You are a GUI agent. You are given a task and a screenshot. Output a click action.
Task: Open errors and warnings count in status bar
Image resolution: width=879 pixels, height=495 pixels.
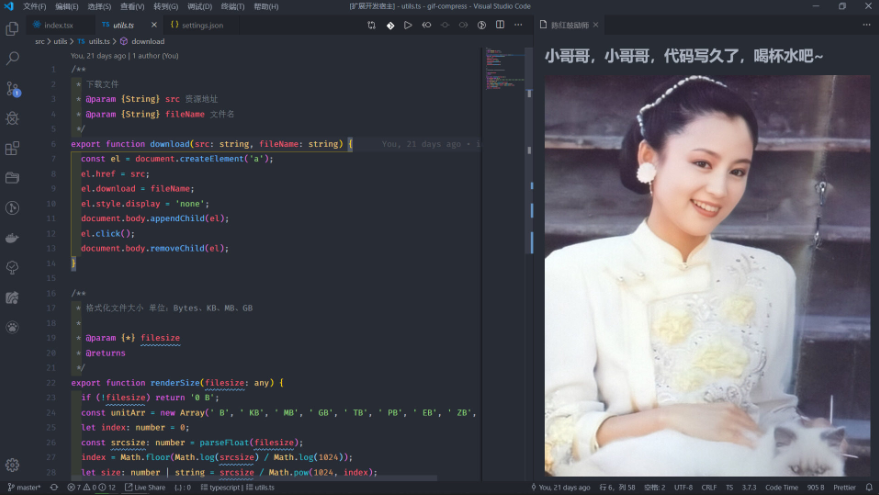[x=91, y=487]
